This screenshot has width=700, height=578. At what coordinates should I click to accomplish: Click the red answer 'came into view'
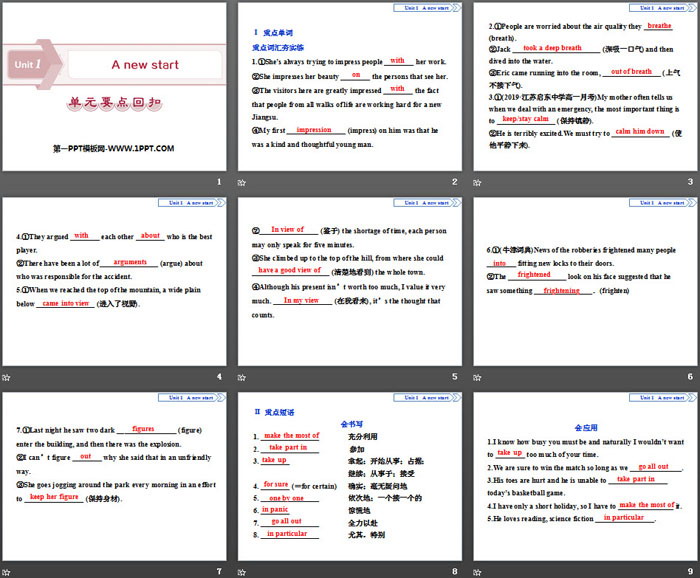[x=66, y=304]
